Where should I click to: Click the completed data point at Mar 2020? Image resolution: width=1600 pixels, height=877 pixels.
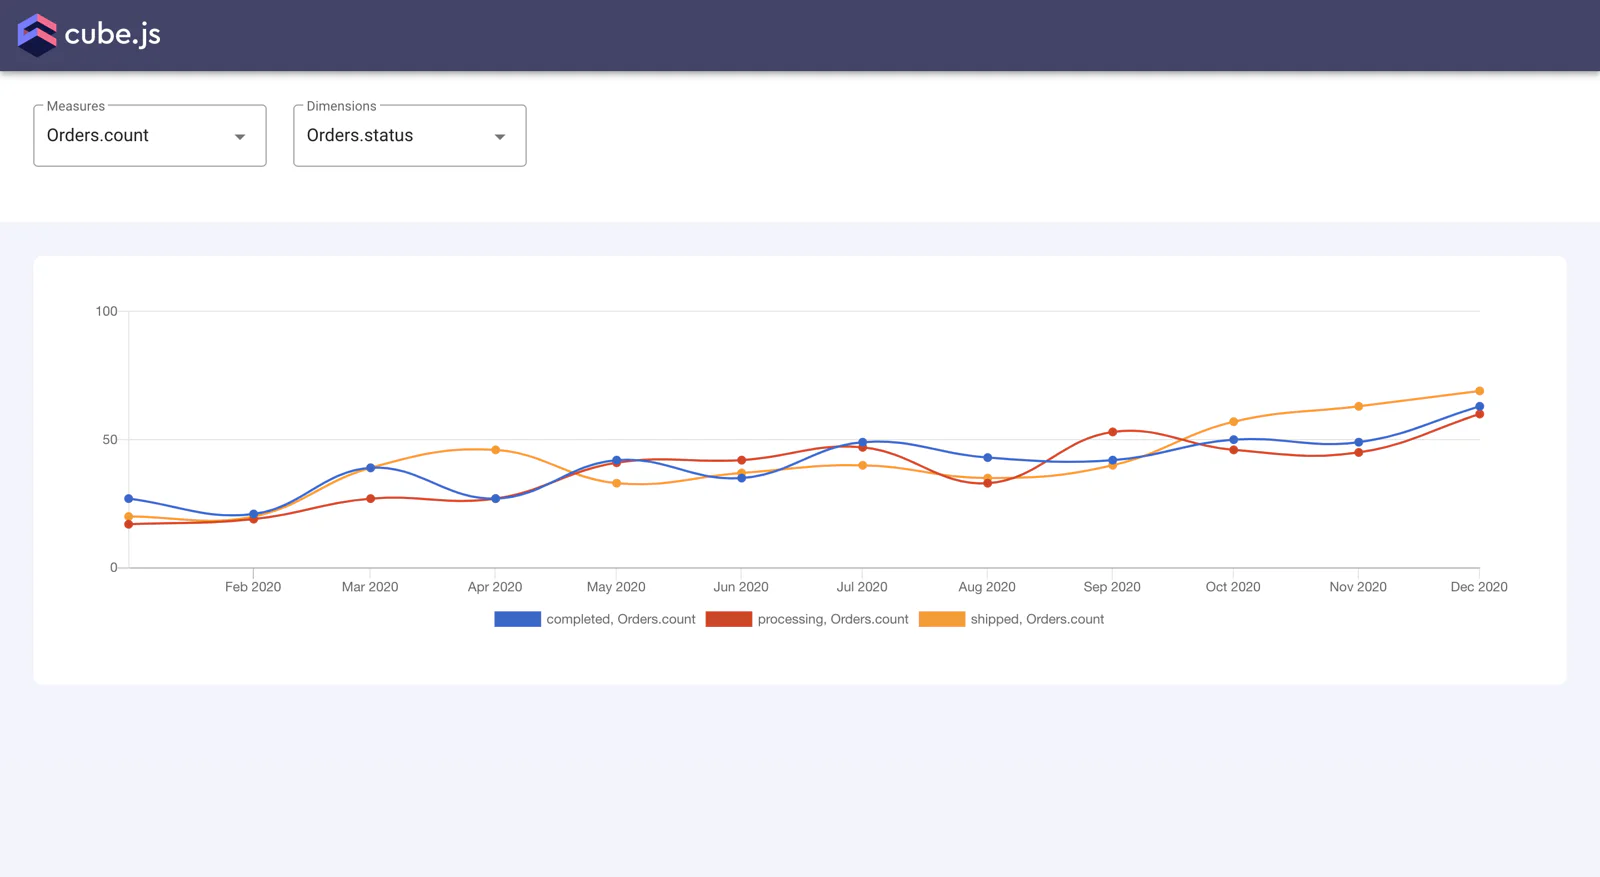pyautogui.click(x=370, y=467)
